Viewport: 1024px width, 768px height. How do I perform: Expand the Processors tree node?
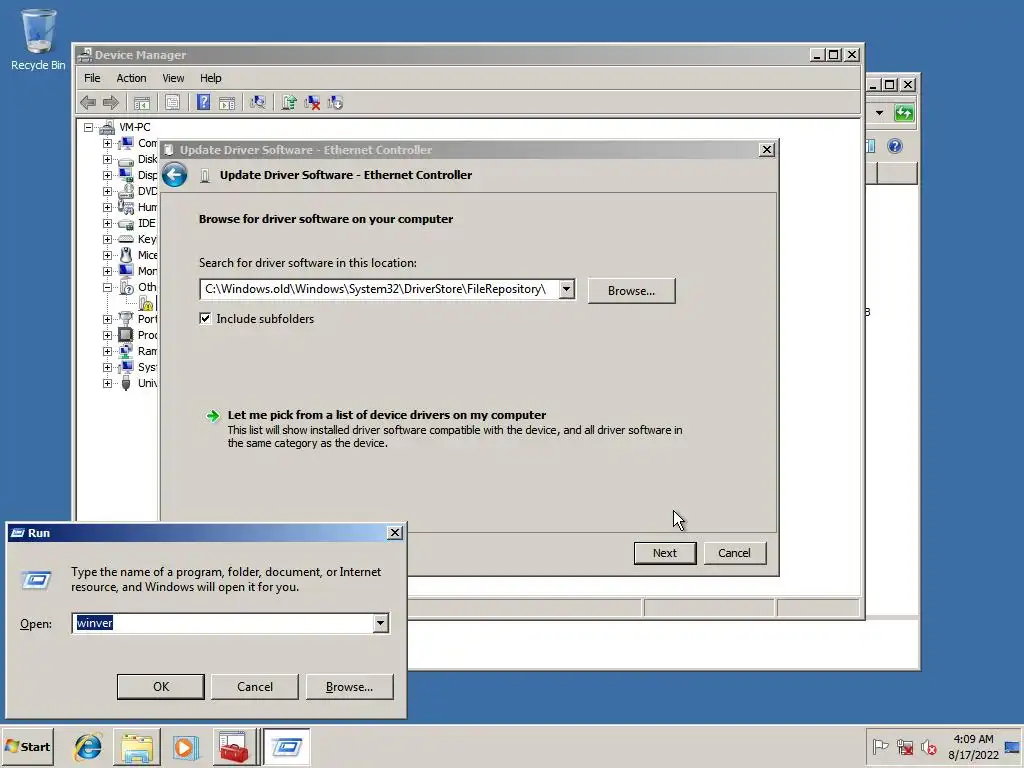pos(107,335)
